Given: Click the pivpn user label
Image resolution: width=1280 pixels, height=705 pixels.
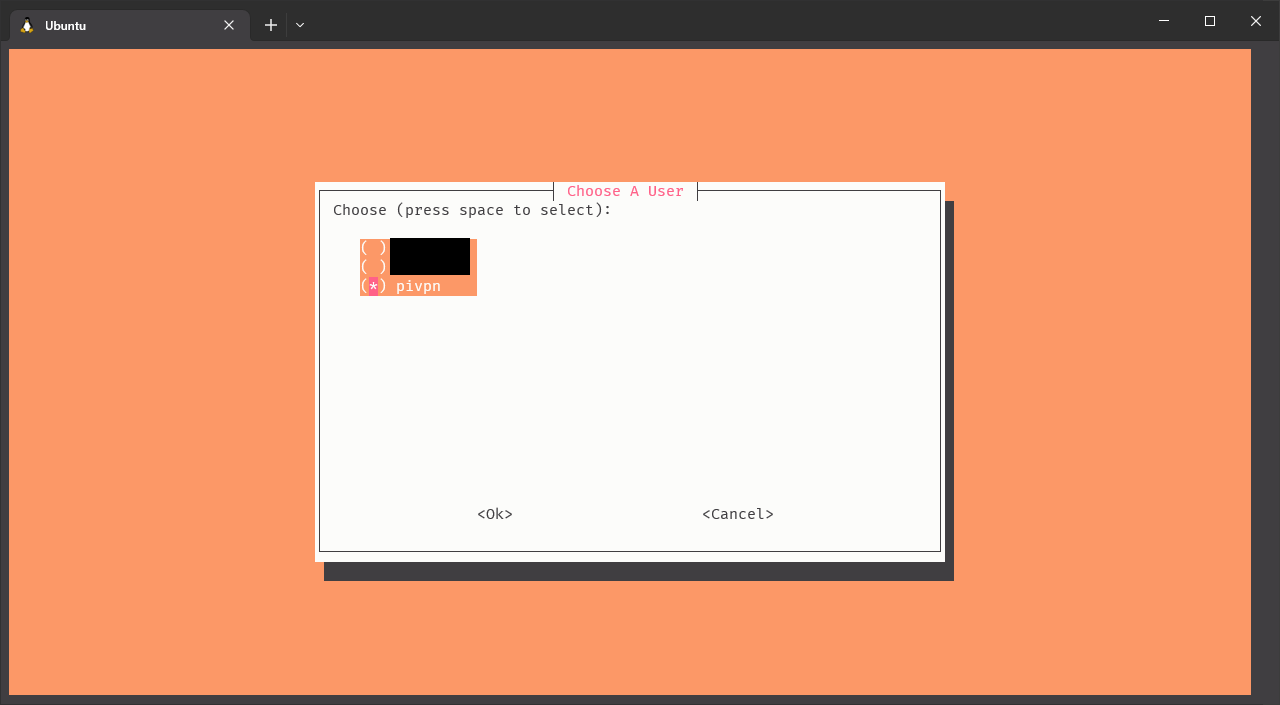Looking at the screenshot, I should point(418,287).
